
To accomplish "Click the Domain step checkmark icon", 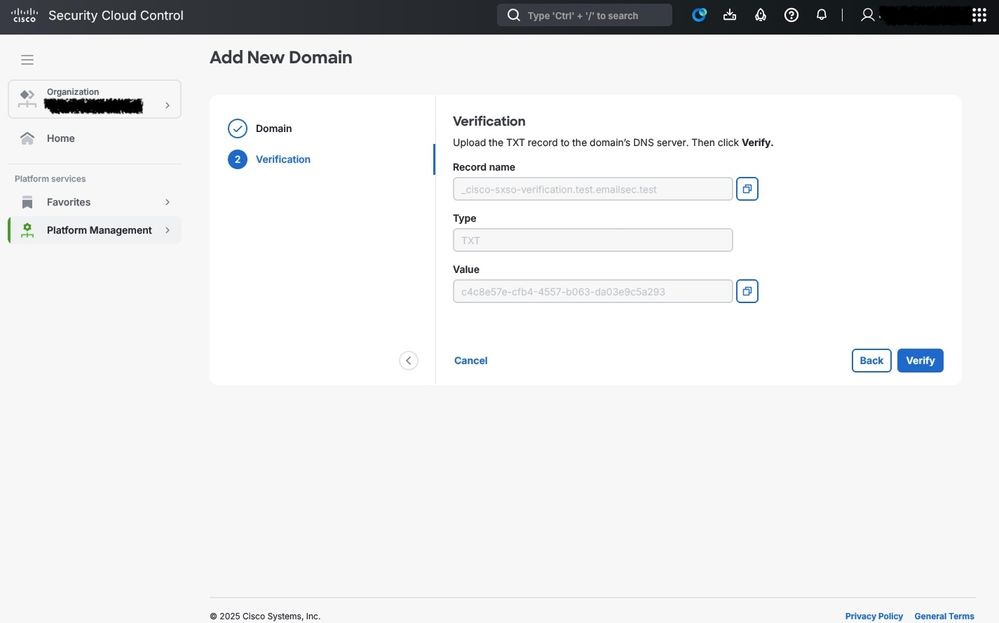I will click(237, 129).
